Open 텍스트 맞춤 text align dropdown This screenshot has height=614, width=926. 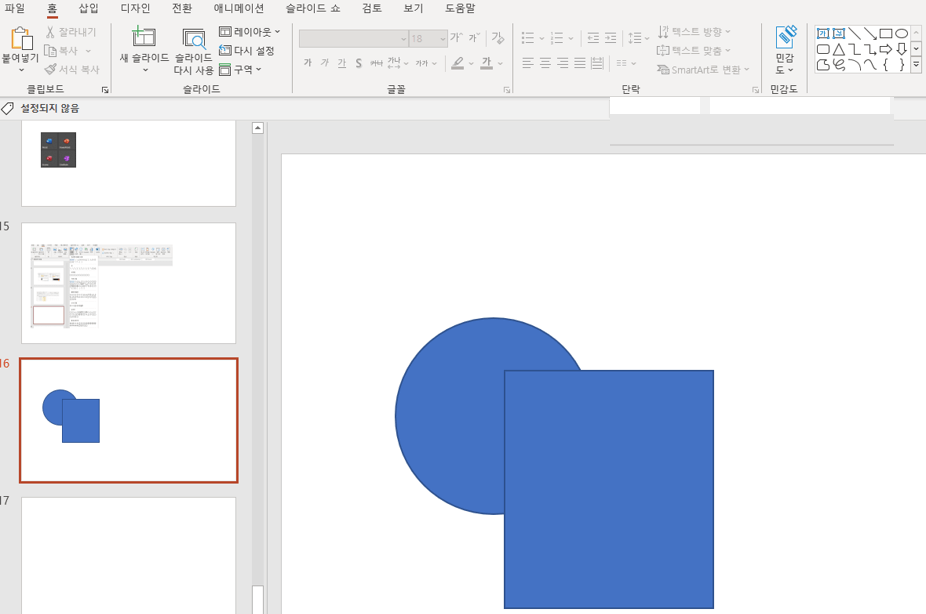694,51
